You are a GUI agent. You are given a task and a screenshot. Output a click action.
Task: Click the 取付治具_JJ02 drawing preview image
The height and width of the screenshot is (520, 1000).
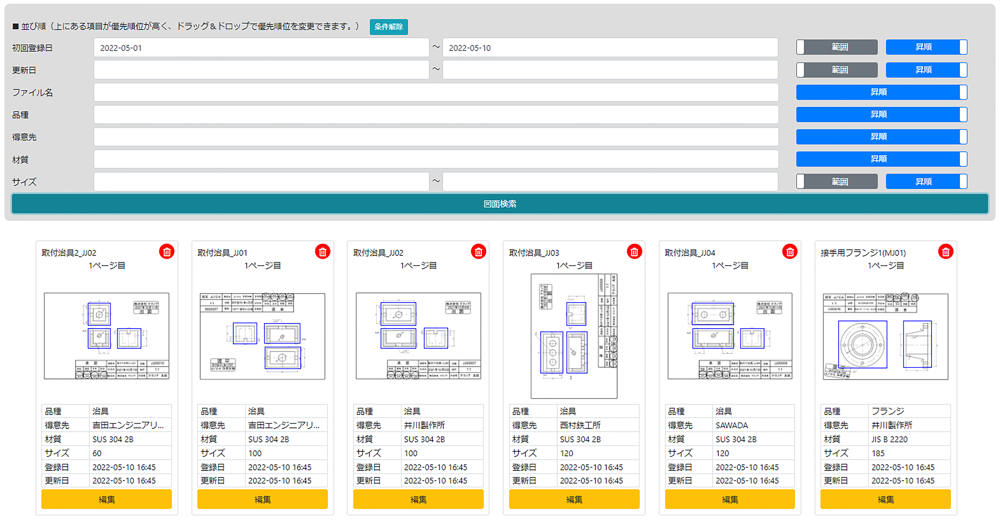418,336
